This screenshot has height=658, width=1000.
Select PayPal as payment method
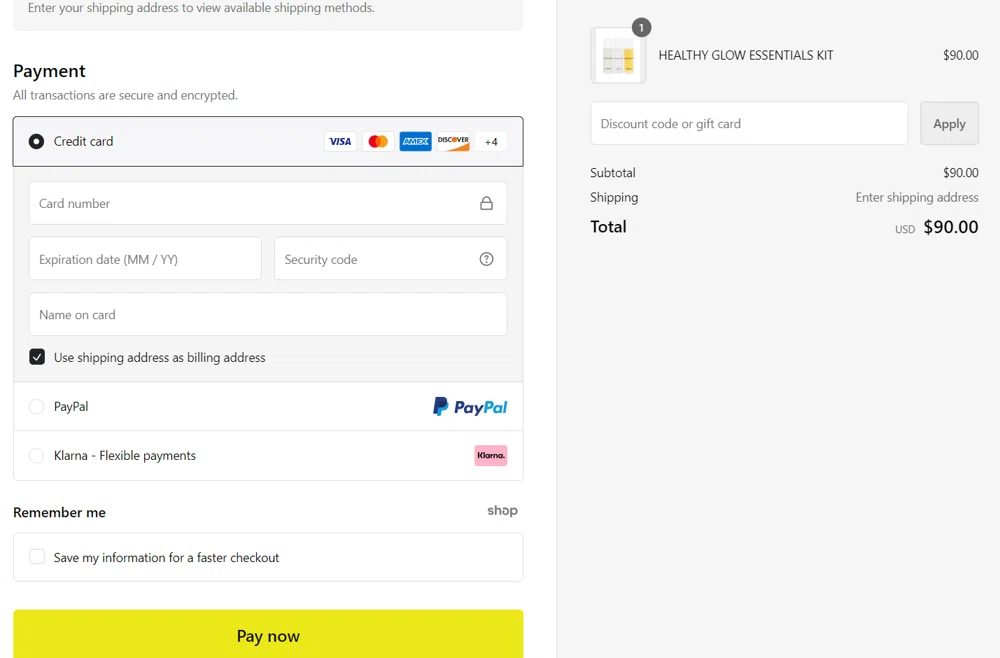(36, 406)
